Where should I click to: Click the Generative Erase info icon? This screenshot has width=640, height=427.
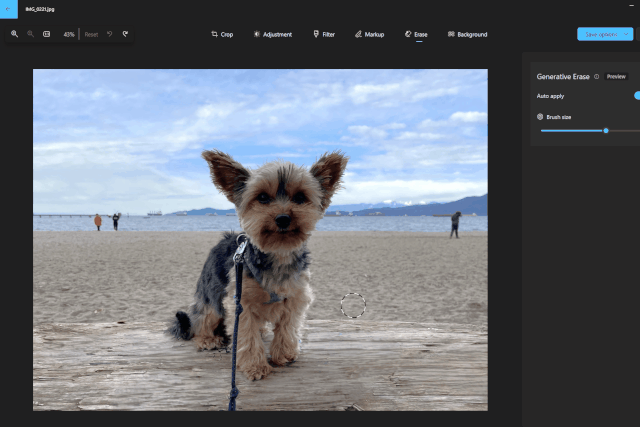tap(596, 76)
